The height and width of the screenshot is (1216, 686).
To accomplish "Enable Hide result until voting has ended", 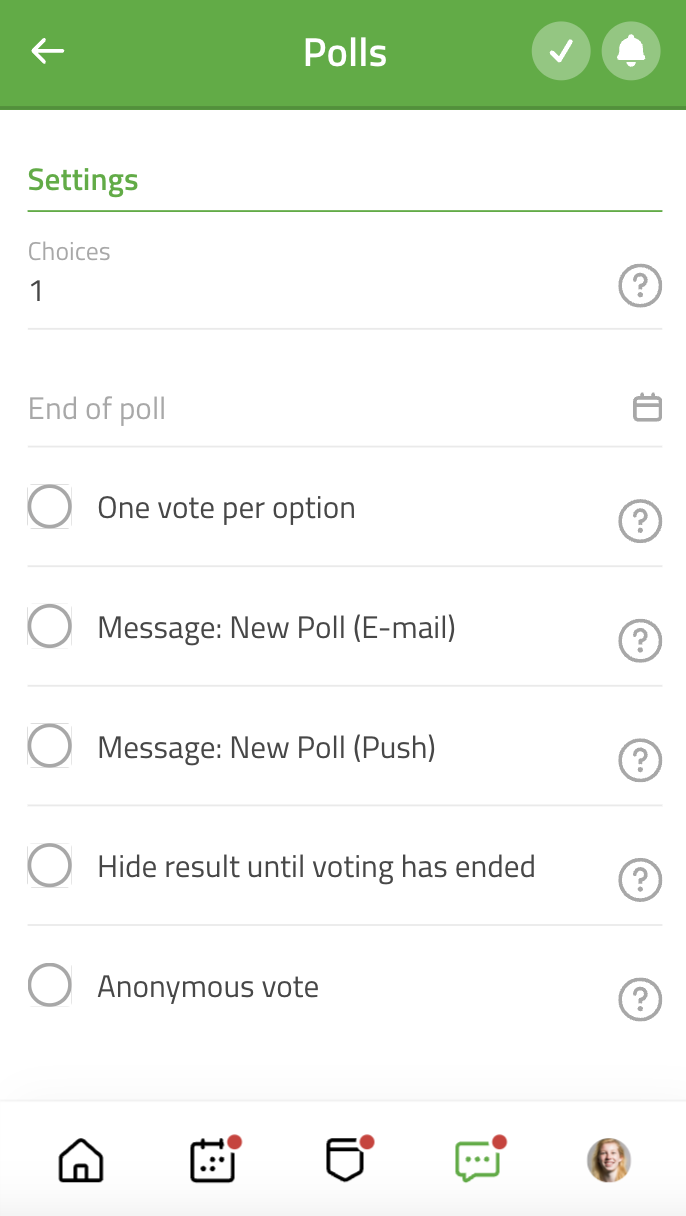I will pos(50,866).
